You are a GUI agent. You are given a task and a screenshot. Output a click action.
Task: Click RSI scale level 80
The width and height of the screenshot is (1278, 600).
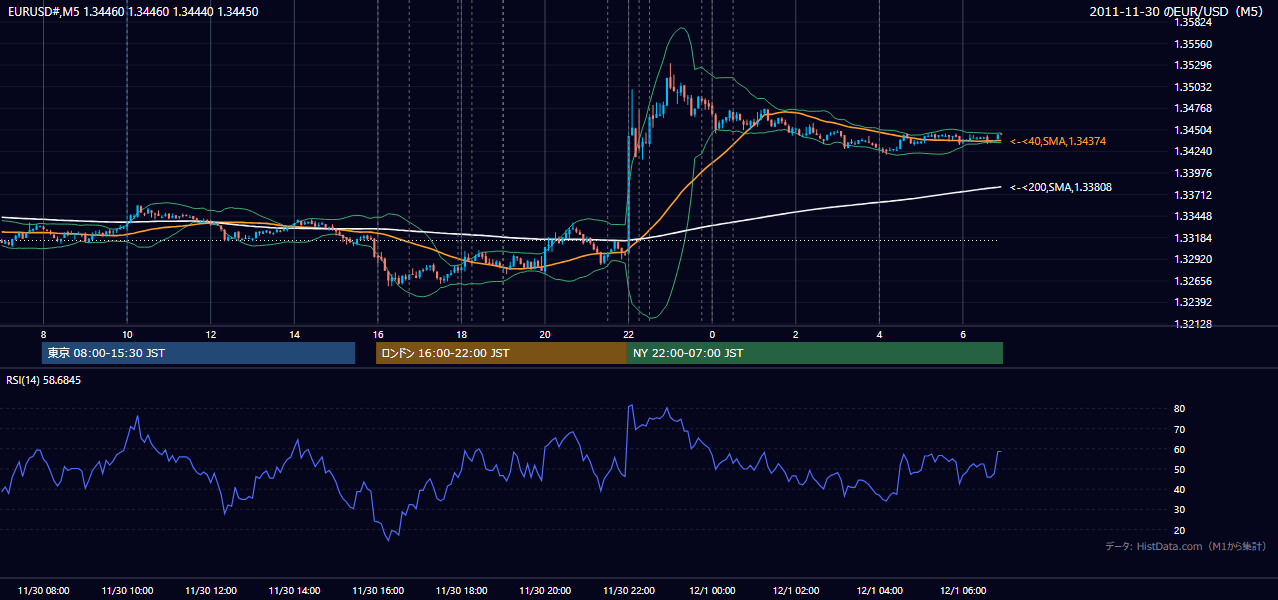1180,409
